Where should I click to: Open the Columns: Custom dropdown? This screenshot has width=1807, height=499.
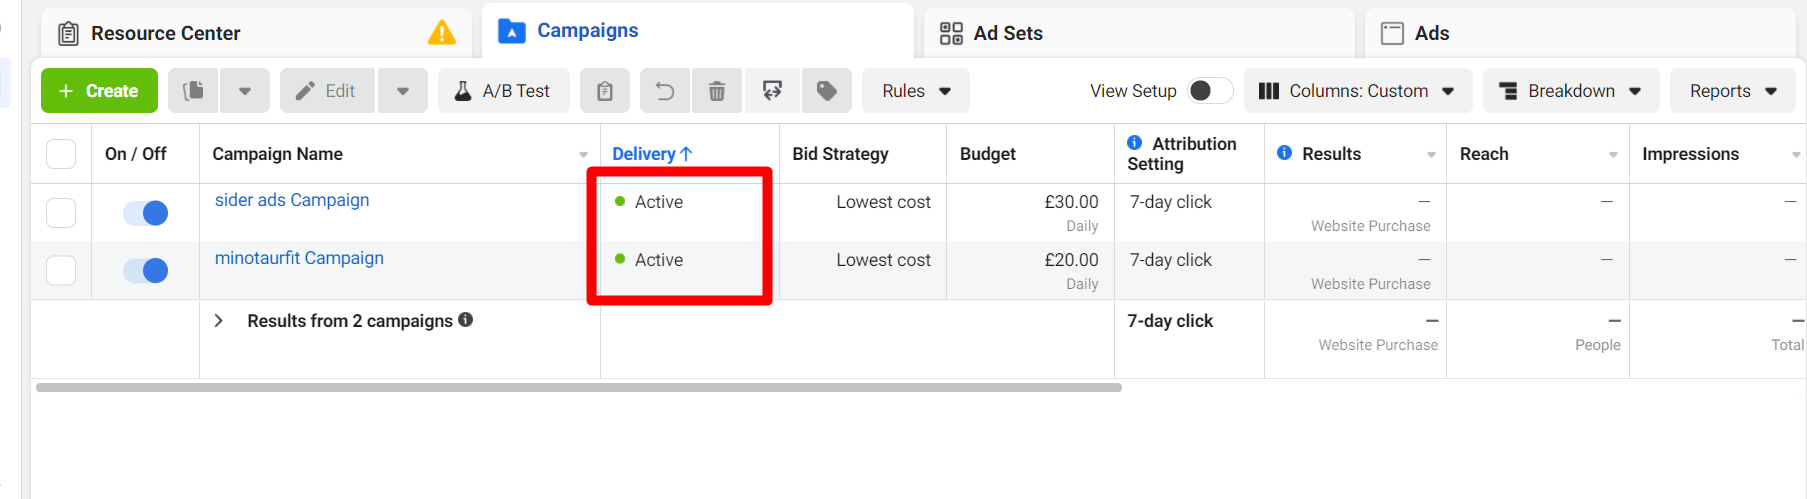1357,91
